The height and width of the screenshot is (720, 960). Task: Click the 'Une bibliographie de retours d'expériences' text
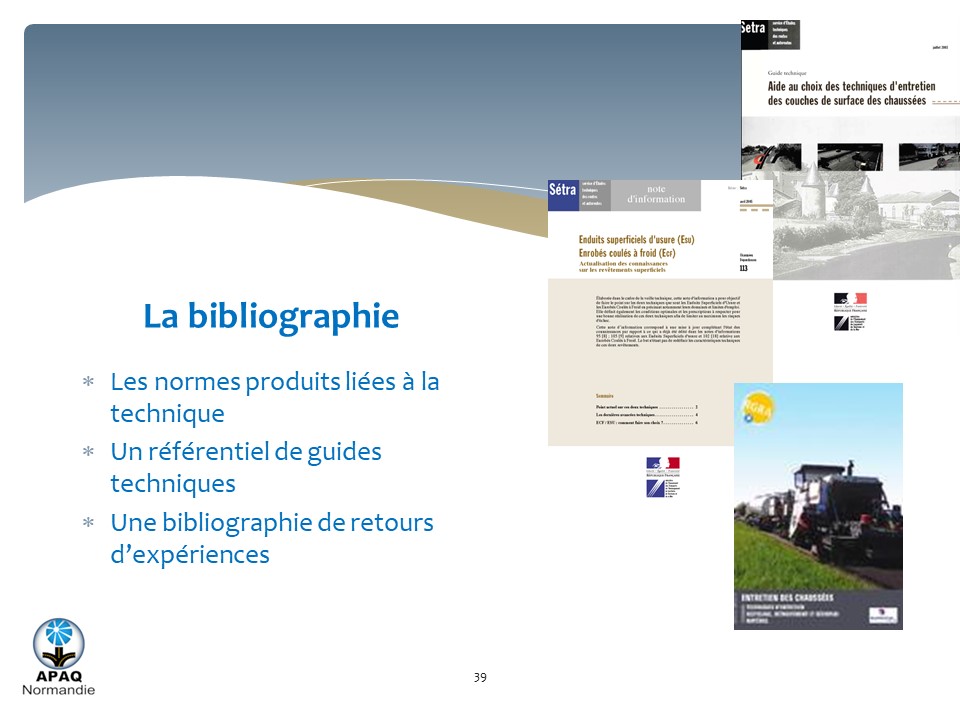pos(271,537)
